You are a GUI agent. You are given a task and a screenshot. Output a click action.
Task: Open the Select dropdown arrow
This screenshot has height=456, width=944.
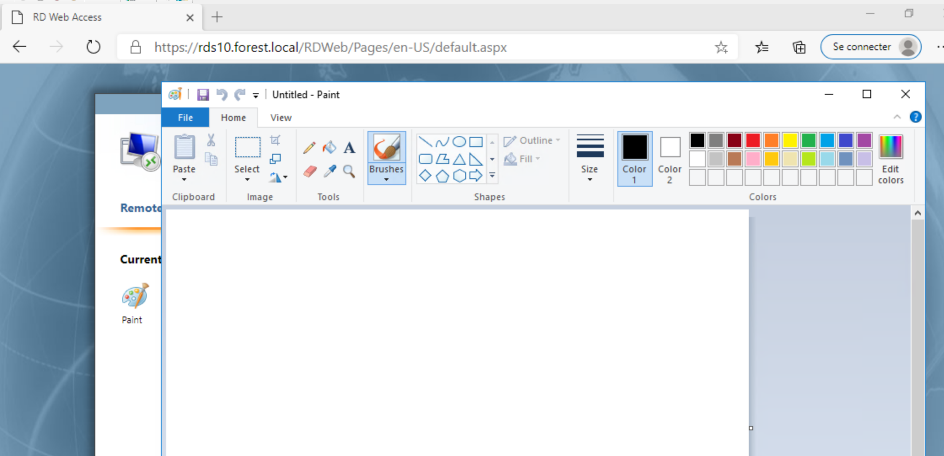(x=247, y=180)
